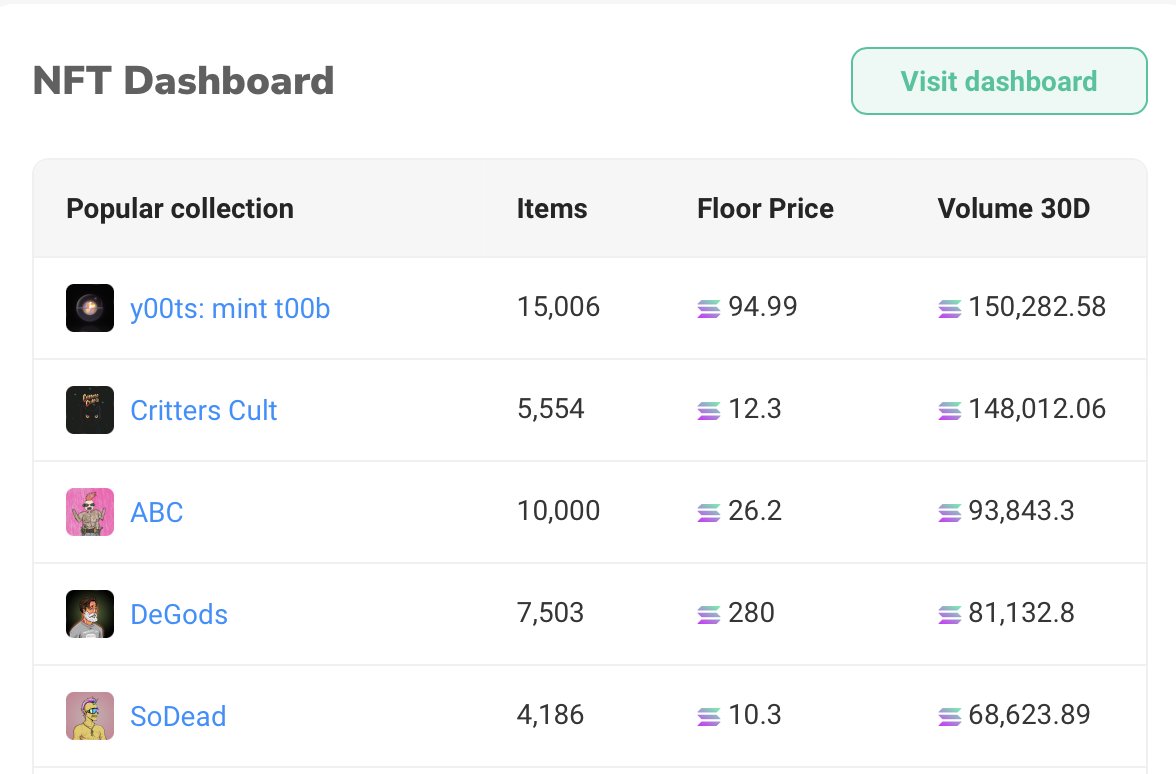
Task: Click the Popular collection column header
Action: [180, 209]
